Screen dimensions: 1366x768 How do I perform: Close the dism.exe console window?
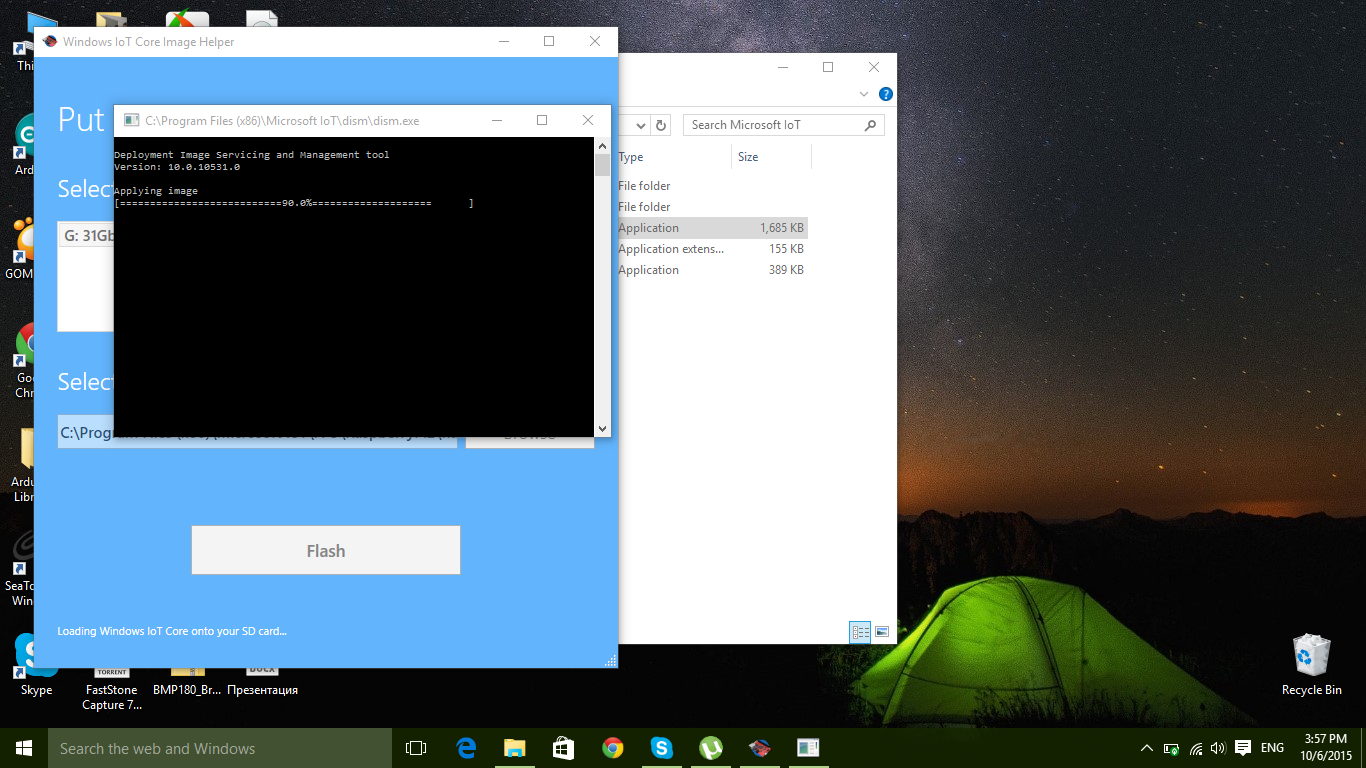coord(588,120)
